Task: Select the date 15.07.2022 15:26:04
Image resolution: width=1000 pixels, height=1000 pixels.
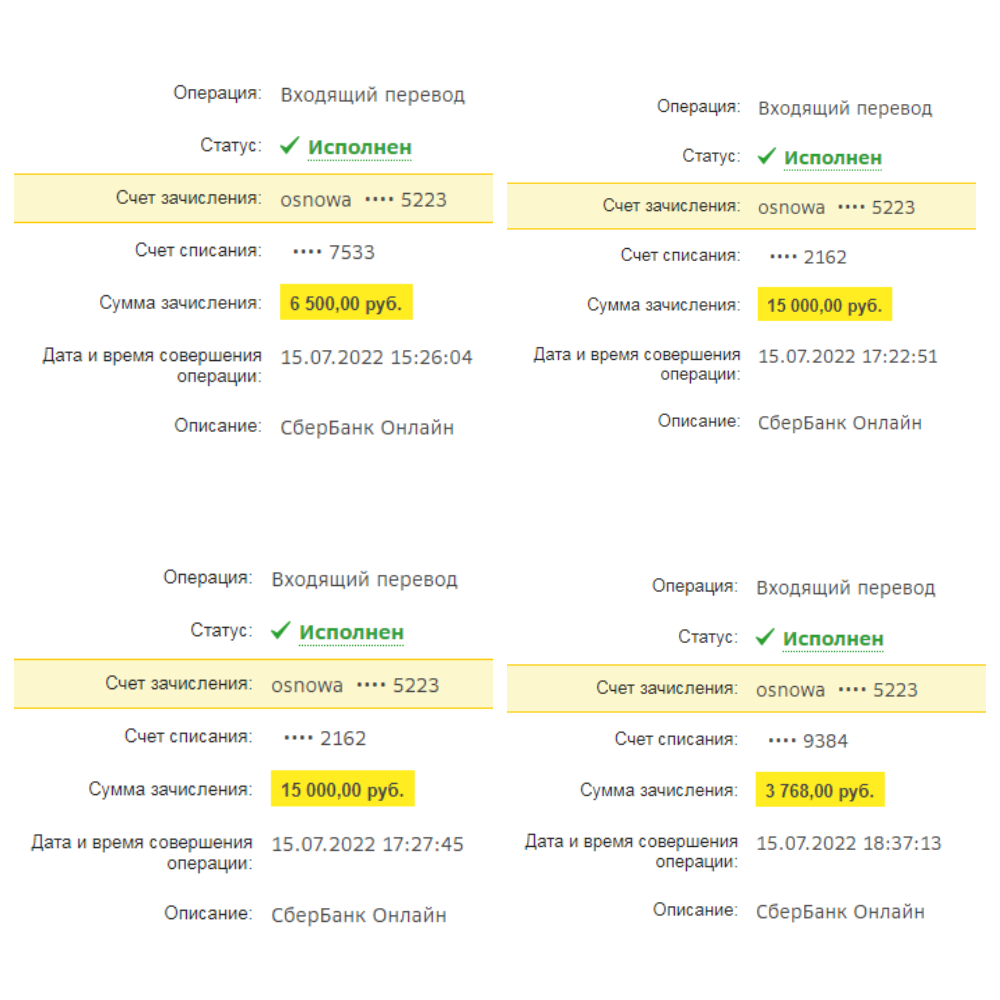Action: 376,357
